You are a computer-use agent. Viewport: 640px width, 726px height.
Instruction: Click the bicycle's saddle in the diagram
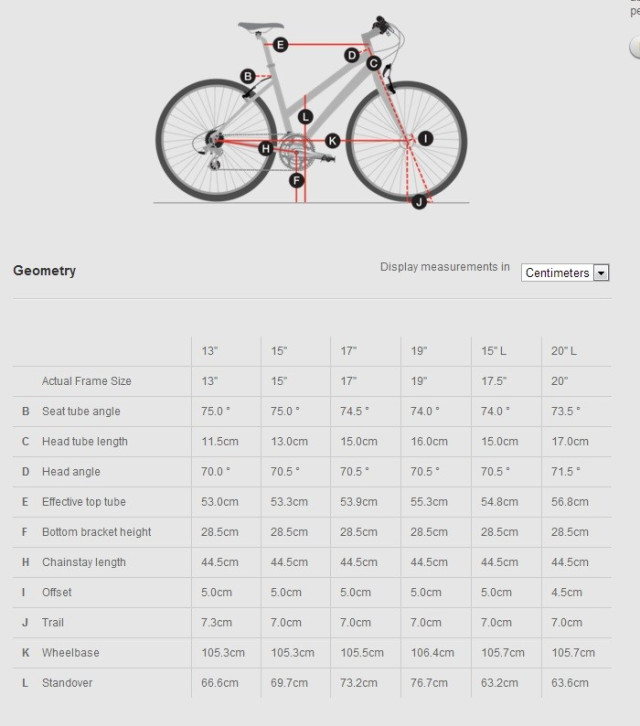coord(260,28)
